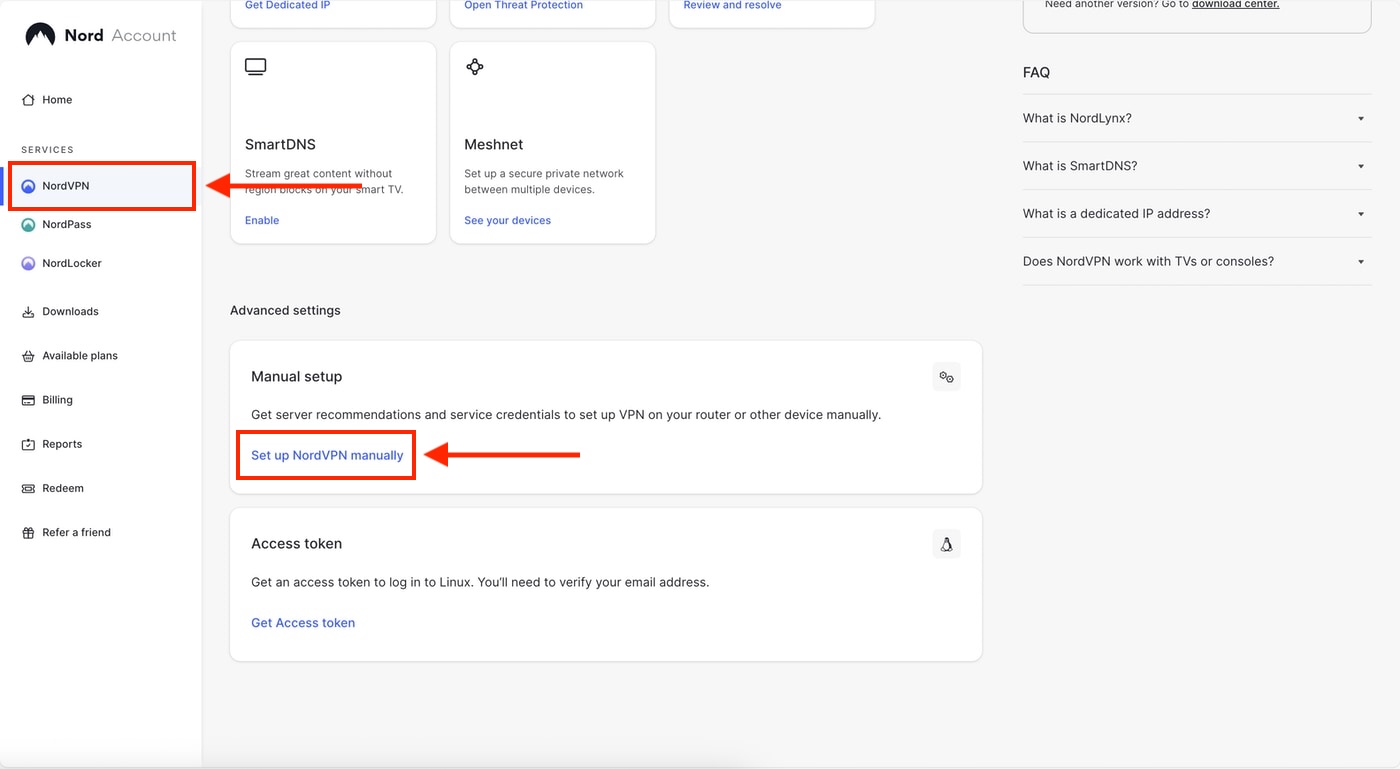Image resolution: width=1400 pixels, height=769 pixels.
Task: Open Available plans page
Action: tap(80, 356)
